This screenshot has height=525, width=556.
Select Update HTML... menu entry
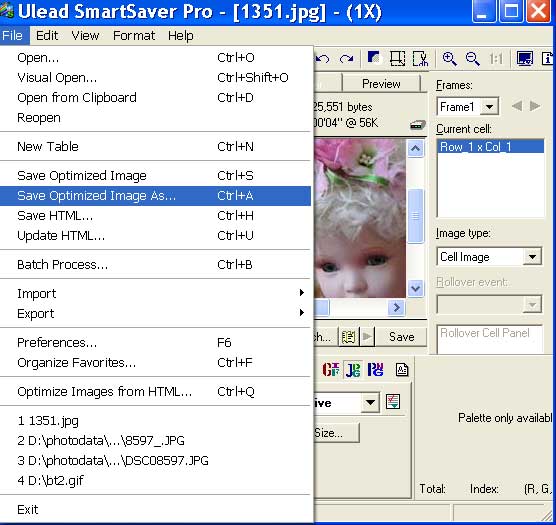pyautogui.click(x=155, y=235)
